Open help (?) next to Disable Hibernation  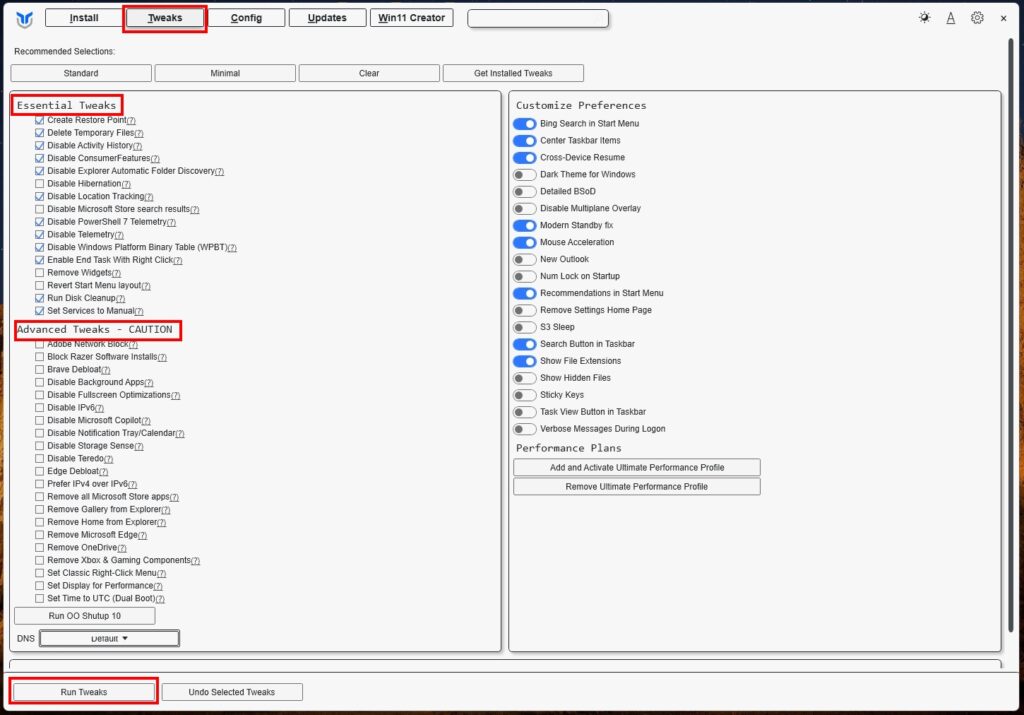click(126, 184)
